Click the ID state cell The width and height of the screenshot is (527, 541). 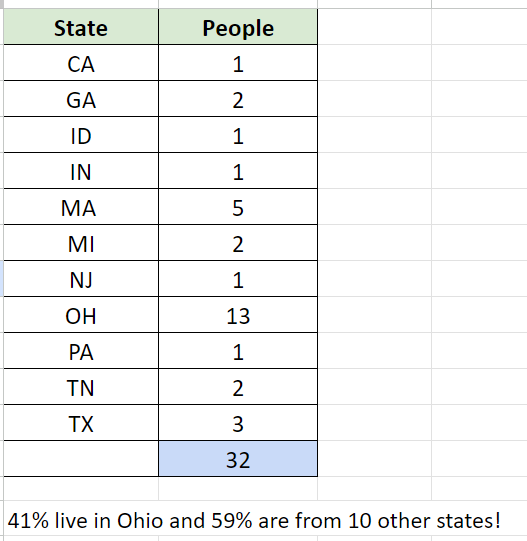click(x=81, y=136)
